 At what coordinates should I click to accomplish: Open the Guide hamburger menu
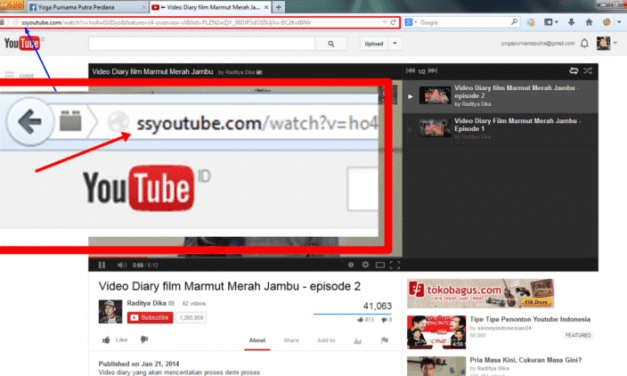click(x=10, y=75)
